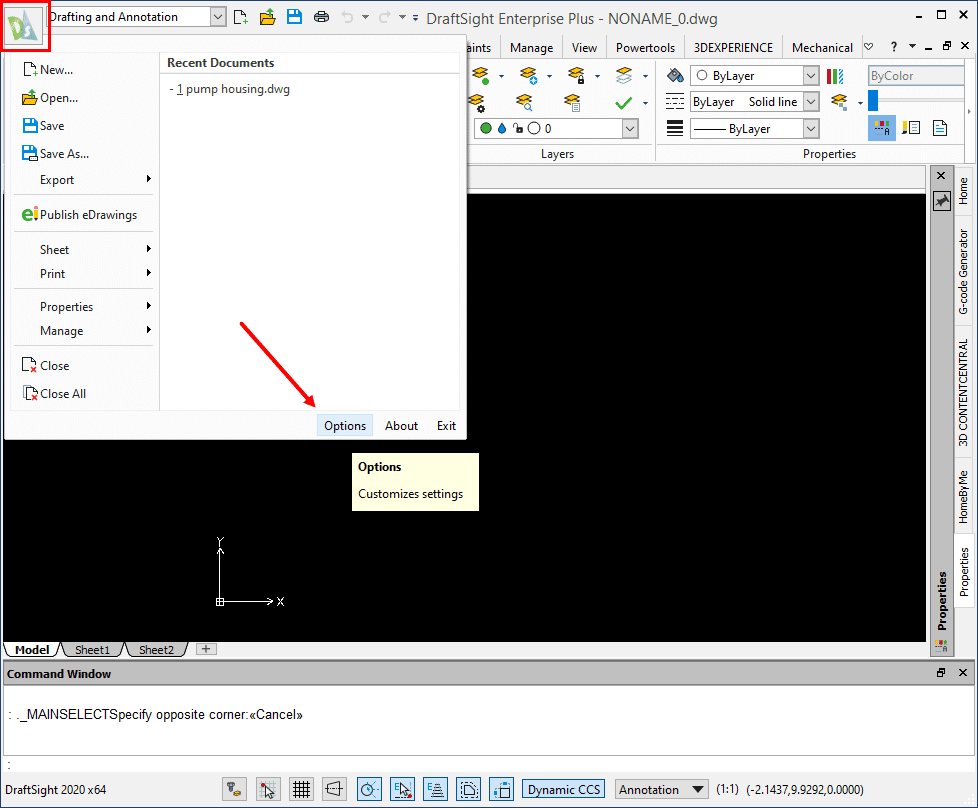Click the blue transparency slider handle
This screenshot has height=808, width=978.
click(873, 100)
